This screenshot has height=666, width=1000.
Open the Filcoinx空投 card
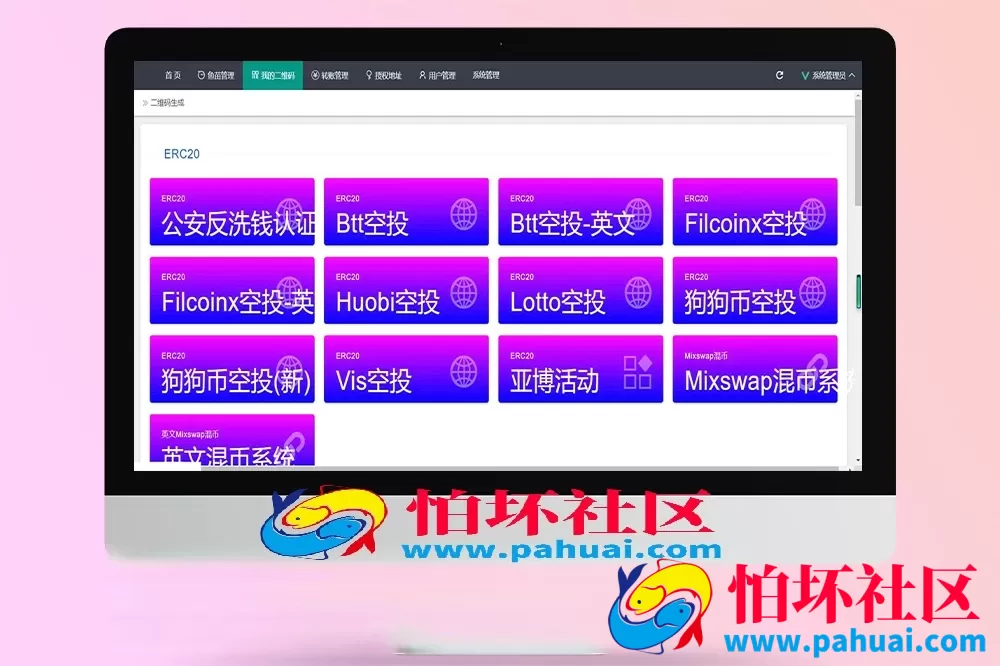pos(755,212)
